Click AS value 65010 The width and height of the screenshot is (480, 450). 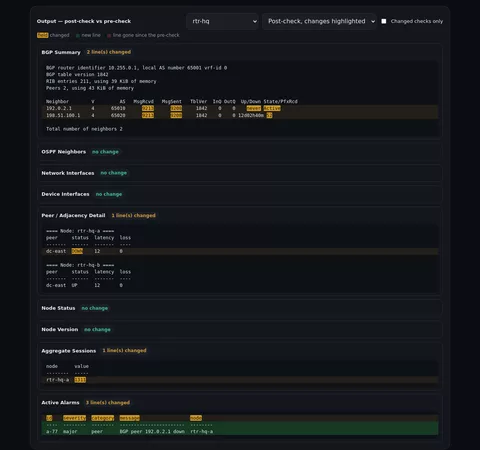tap(118, 108)
